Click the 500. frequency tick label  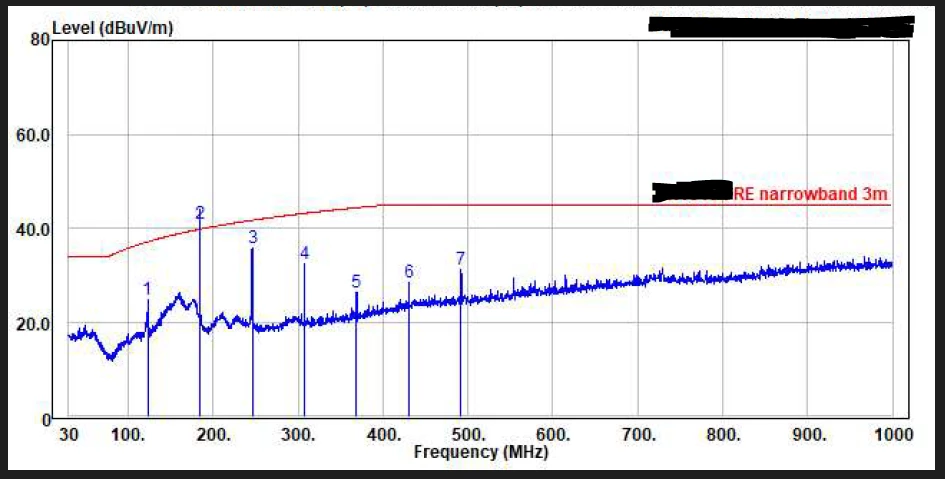(468, 434)
